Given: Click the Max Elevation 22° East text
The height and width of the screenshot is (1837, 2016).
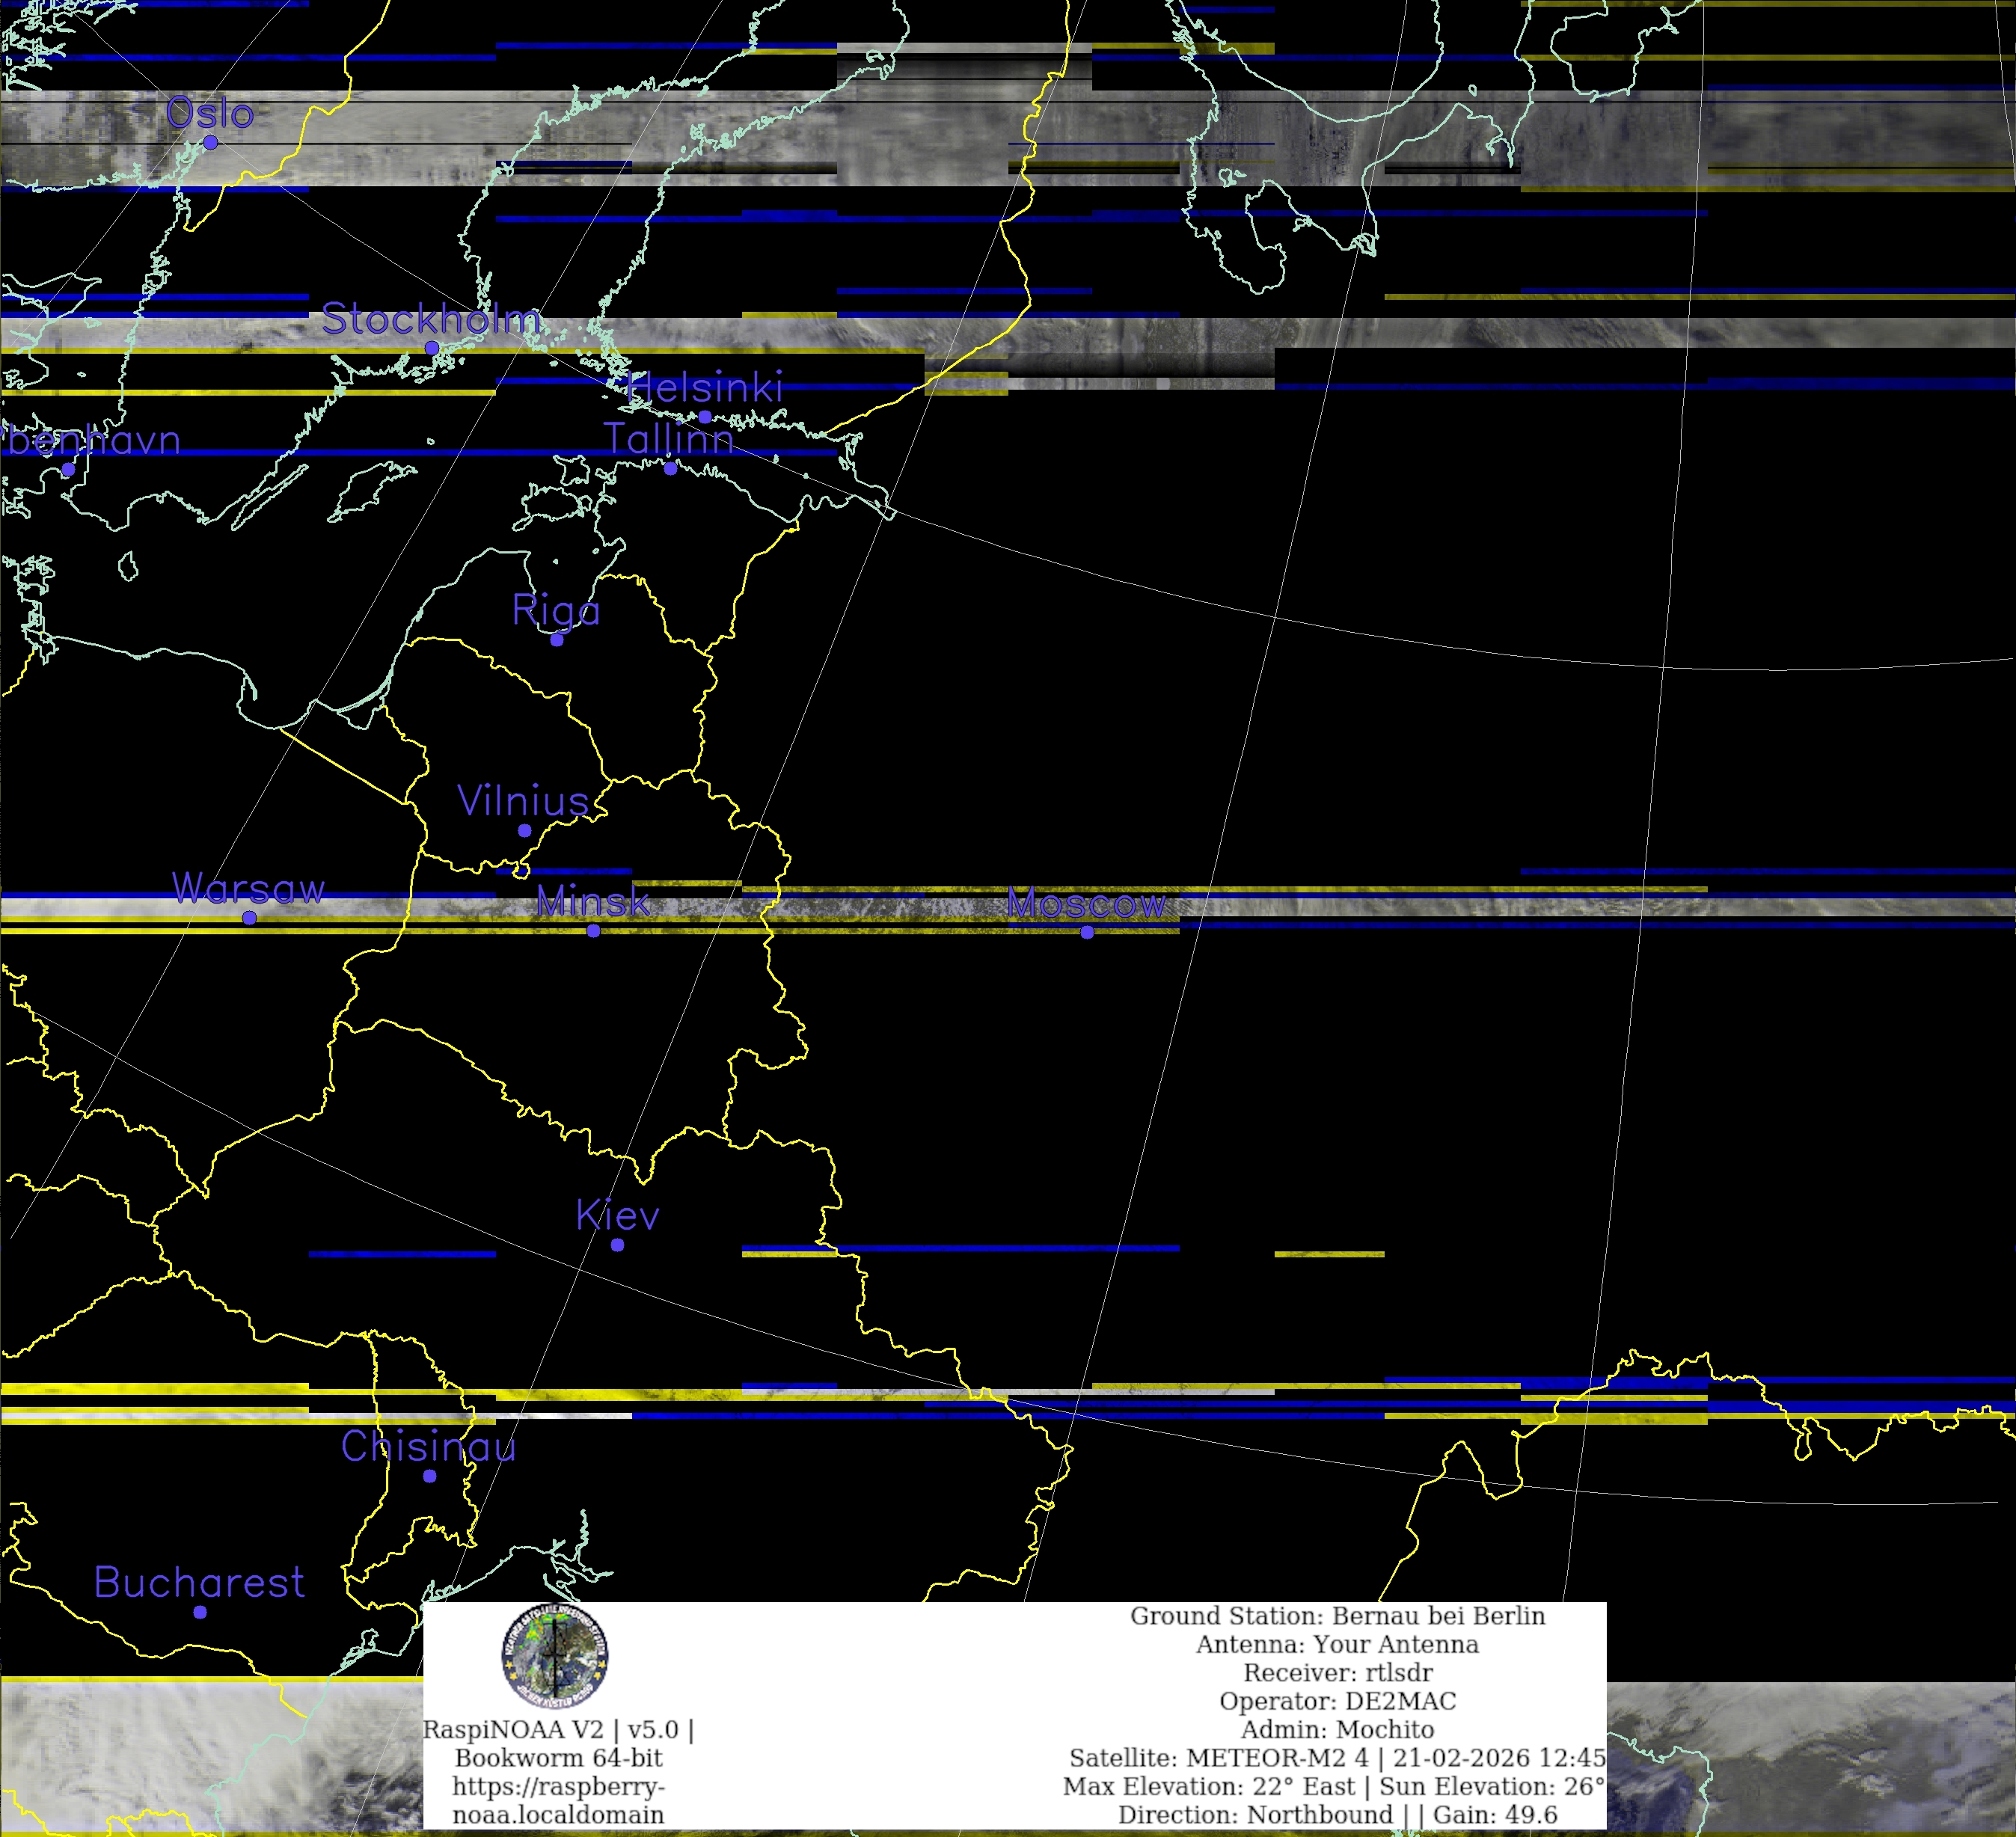Looking at the screenshot, I should pos(1209,1786).
